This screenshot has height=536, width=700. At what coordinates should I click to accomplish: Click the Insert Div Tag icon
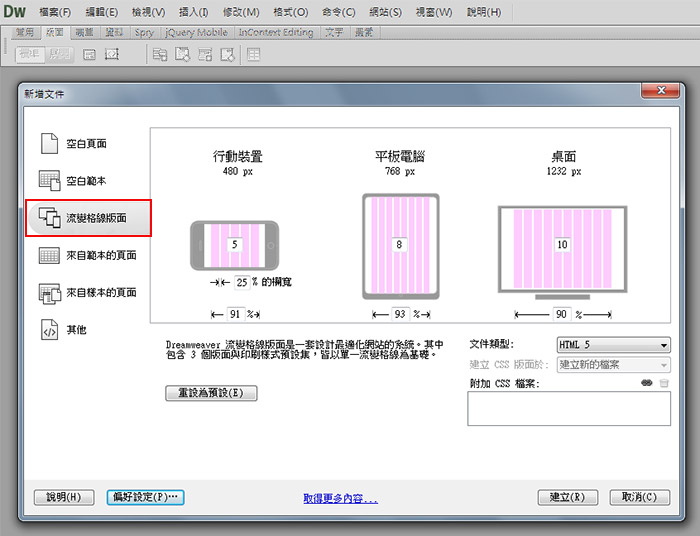(x=89, y=55)
